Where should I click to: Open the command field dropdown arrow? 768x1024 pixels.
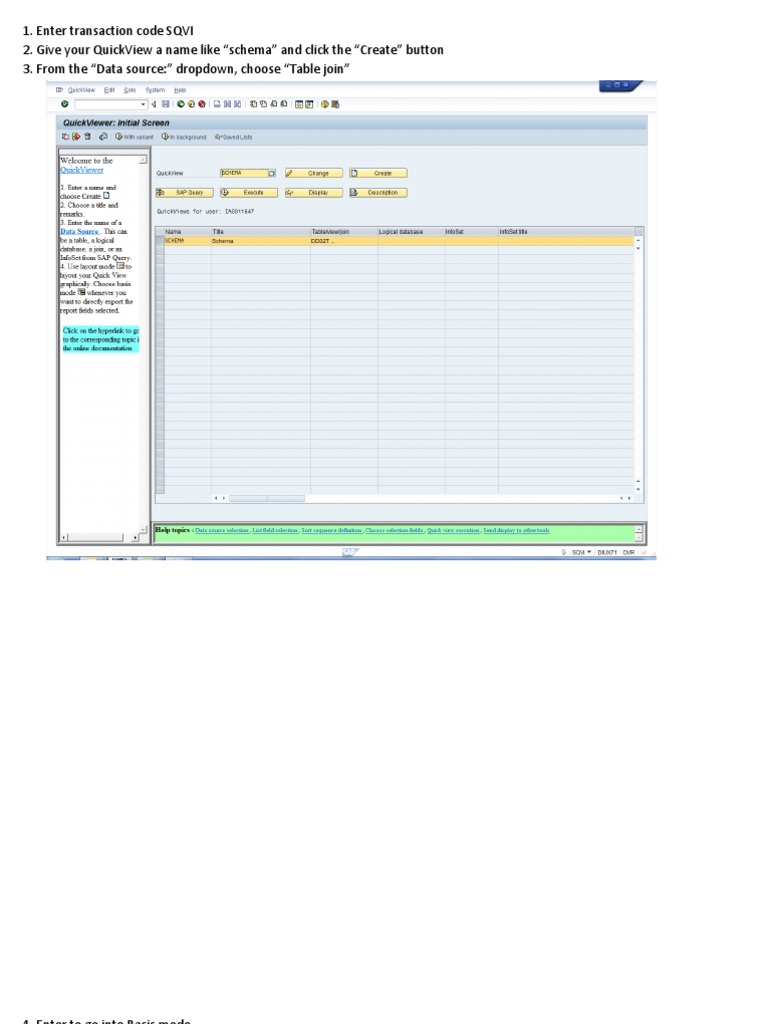click(143, 104)
